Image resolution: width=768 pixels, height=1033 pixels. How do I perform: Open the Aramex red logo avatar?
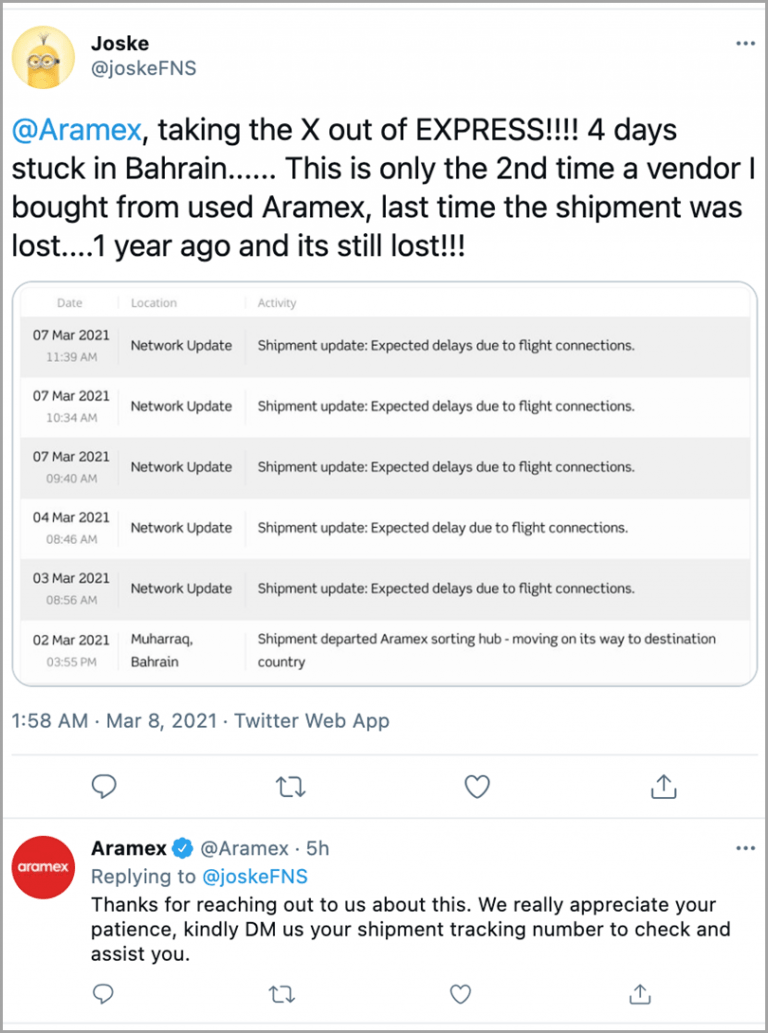click(43, 867)
